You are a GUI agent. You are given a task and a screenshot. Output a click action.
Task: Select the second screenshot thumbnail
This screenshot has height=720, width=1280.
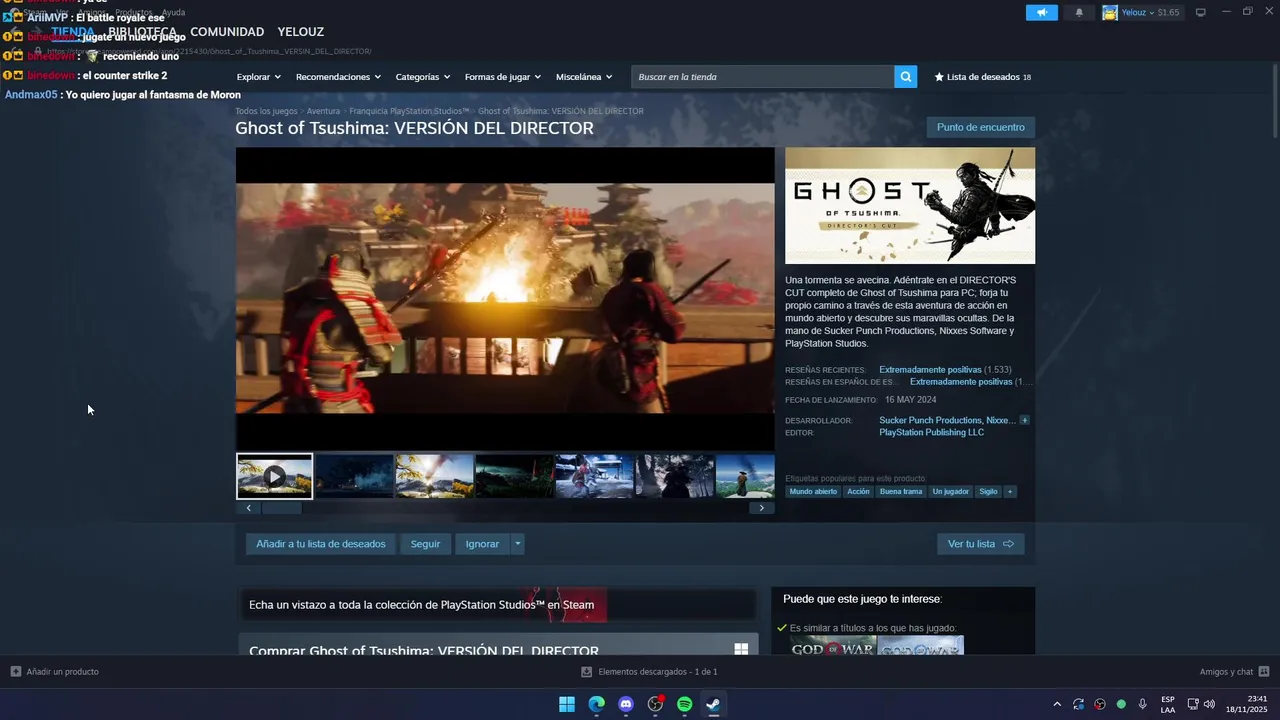[354, 476]
